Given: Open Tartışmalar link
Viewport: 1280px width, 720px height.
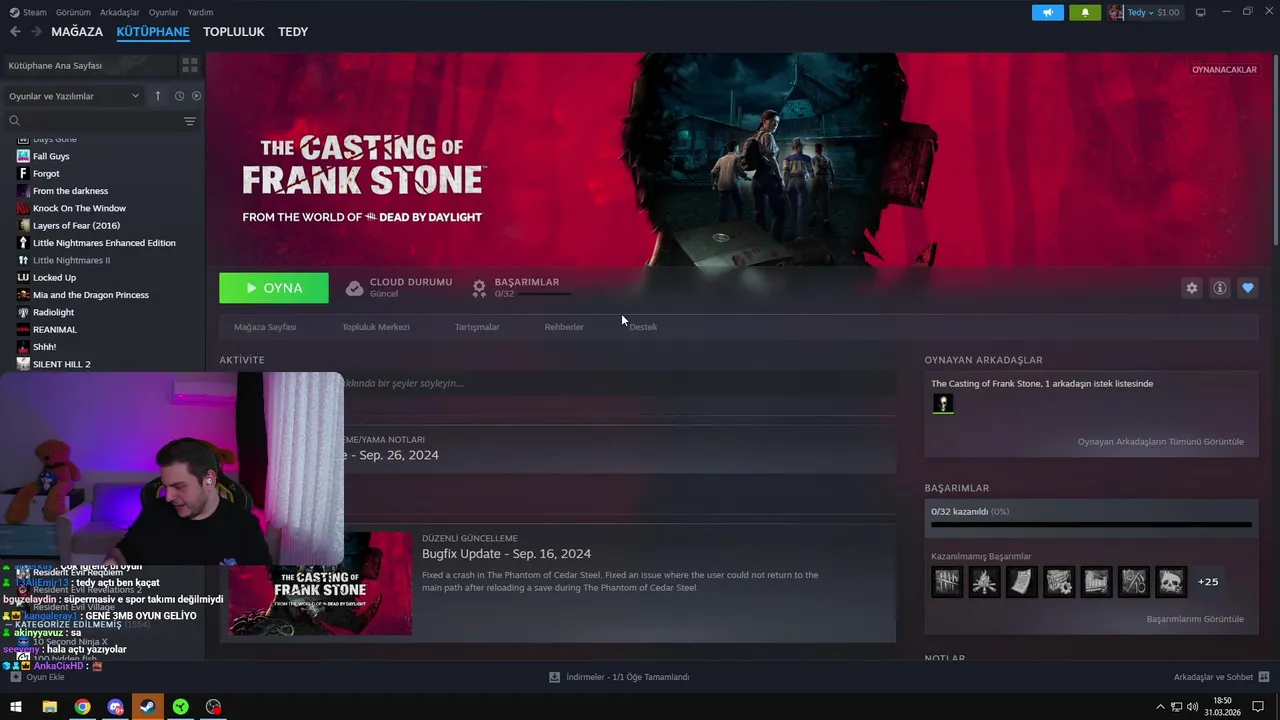Looking at the screenshot, I should pyautogui.click(x=477, y=327).
